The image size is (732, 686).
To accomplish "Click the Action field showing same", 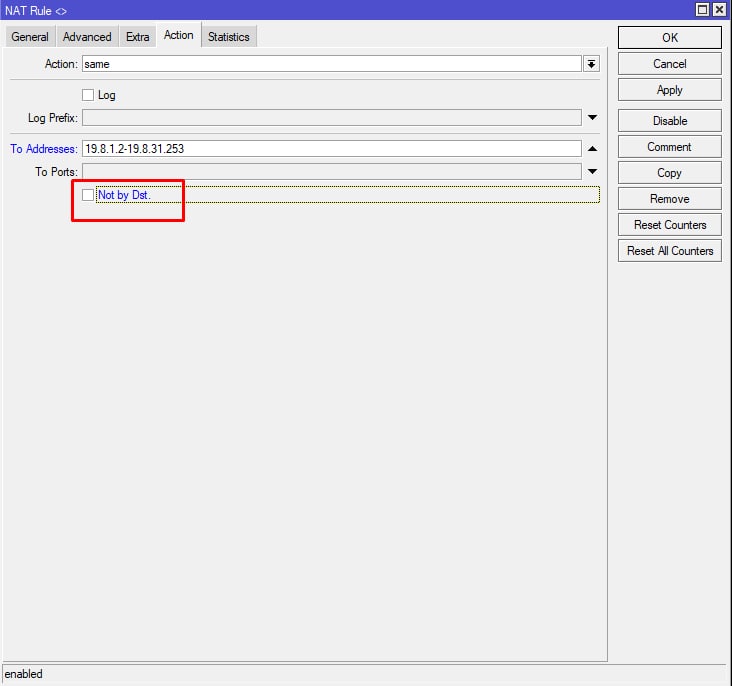I will coord(331,64).
